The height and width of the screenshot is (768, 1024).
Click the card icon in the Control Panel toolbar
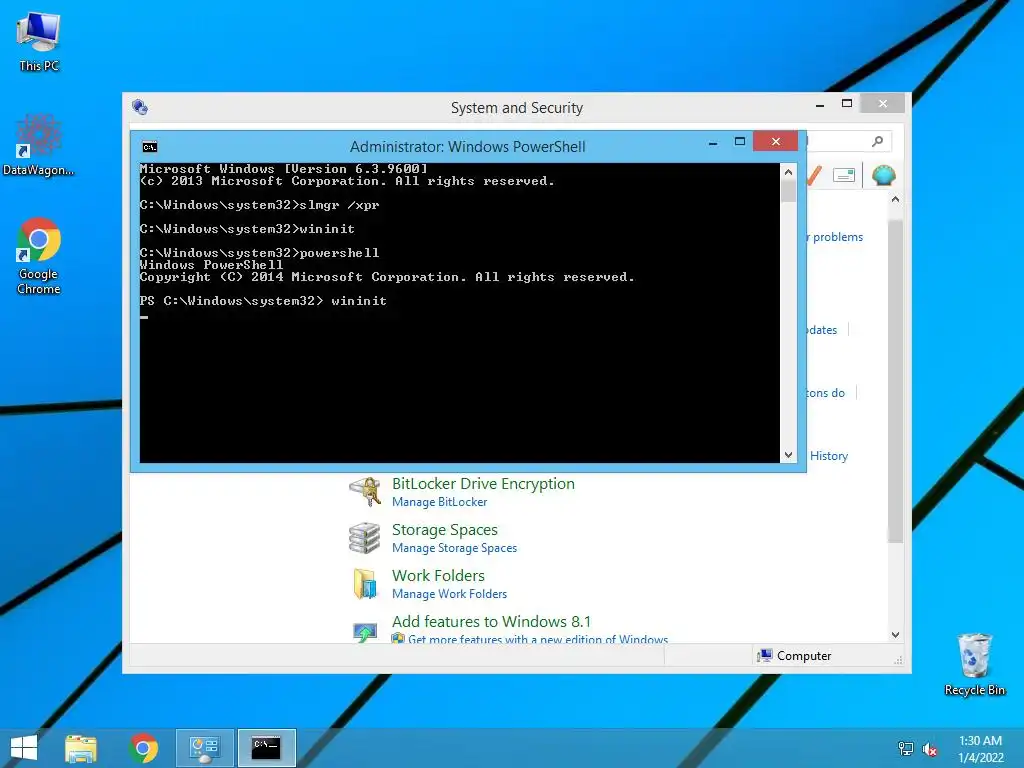click(844, 175)
